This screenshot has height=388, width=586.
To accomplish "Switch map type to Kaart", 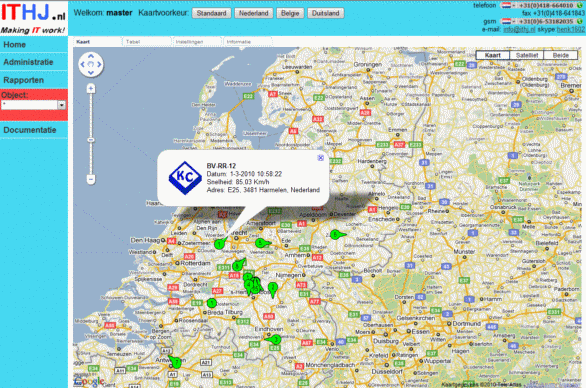I will 493,55.
